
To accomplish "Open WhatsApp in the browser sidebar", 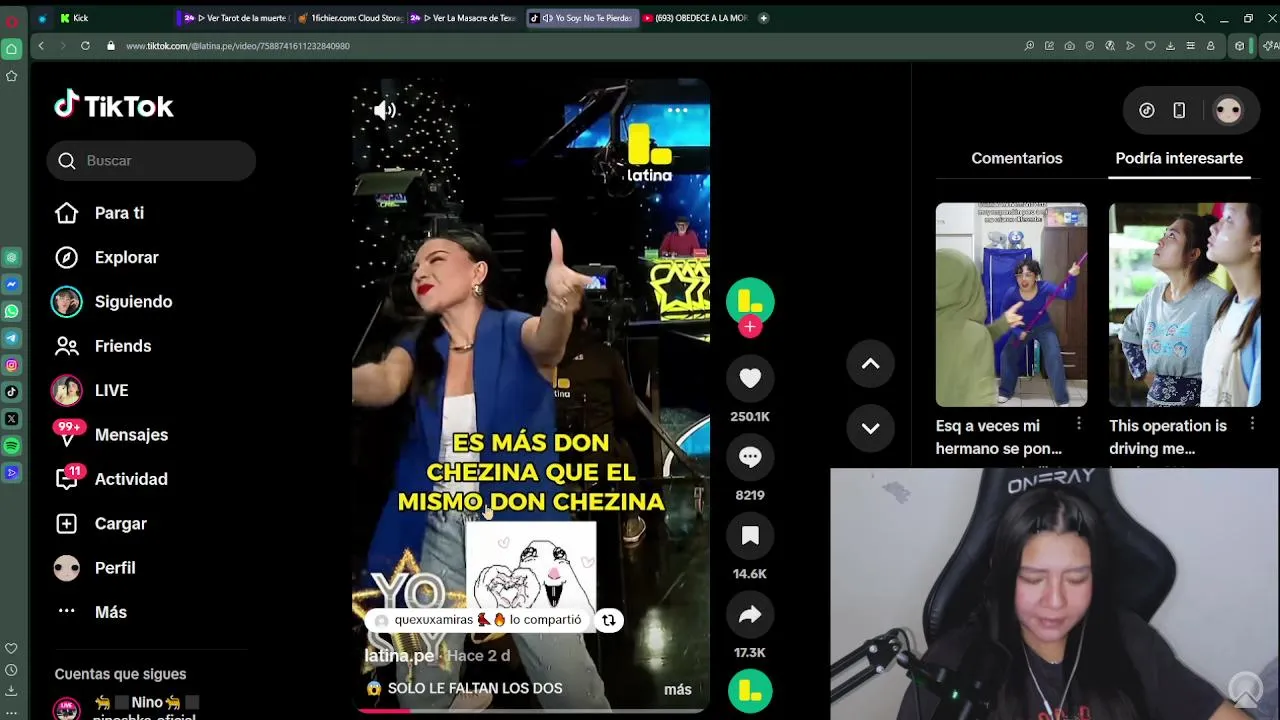I will (12, 311).
